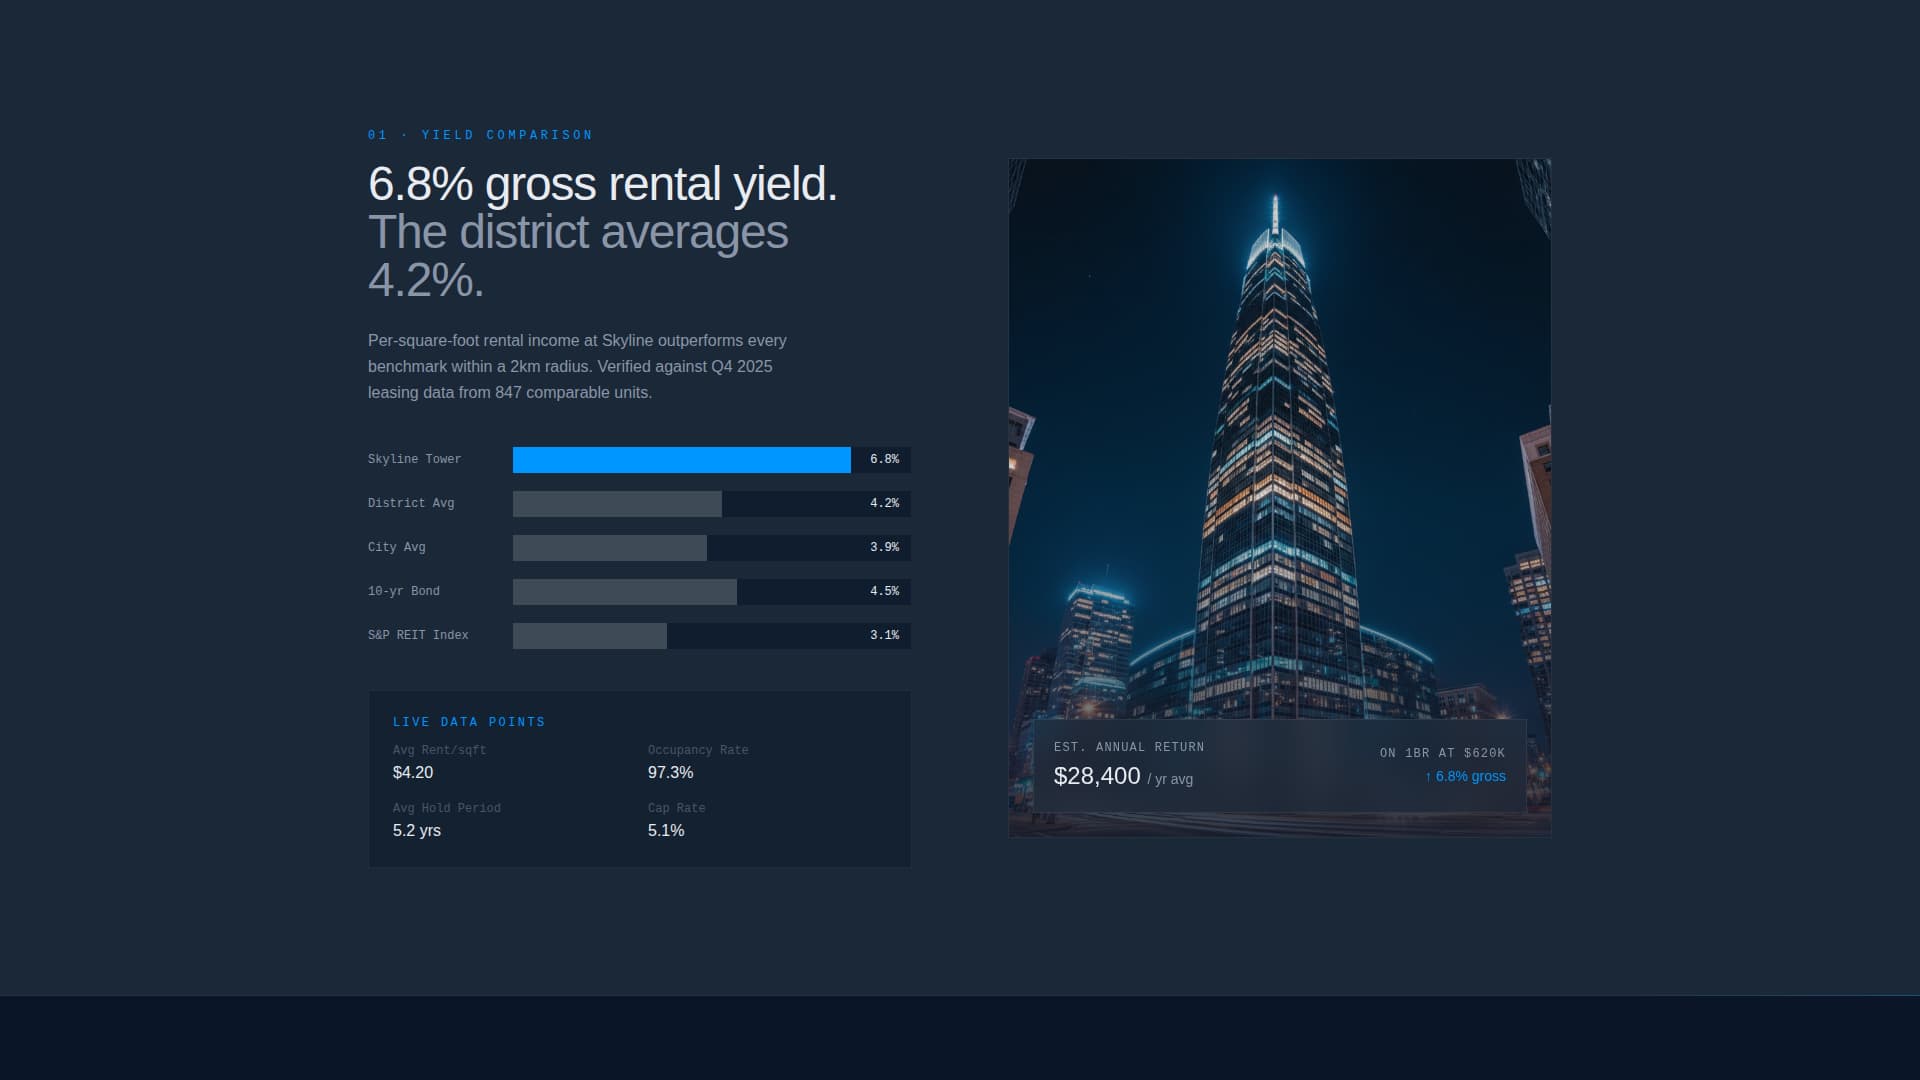The width and height of the screenshot is (1920, 1080).
Task: Click the Occupancy Rate 97.3% value
Action: click(x=669, y=772)
